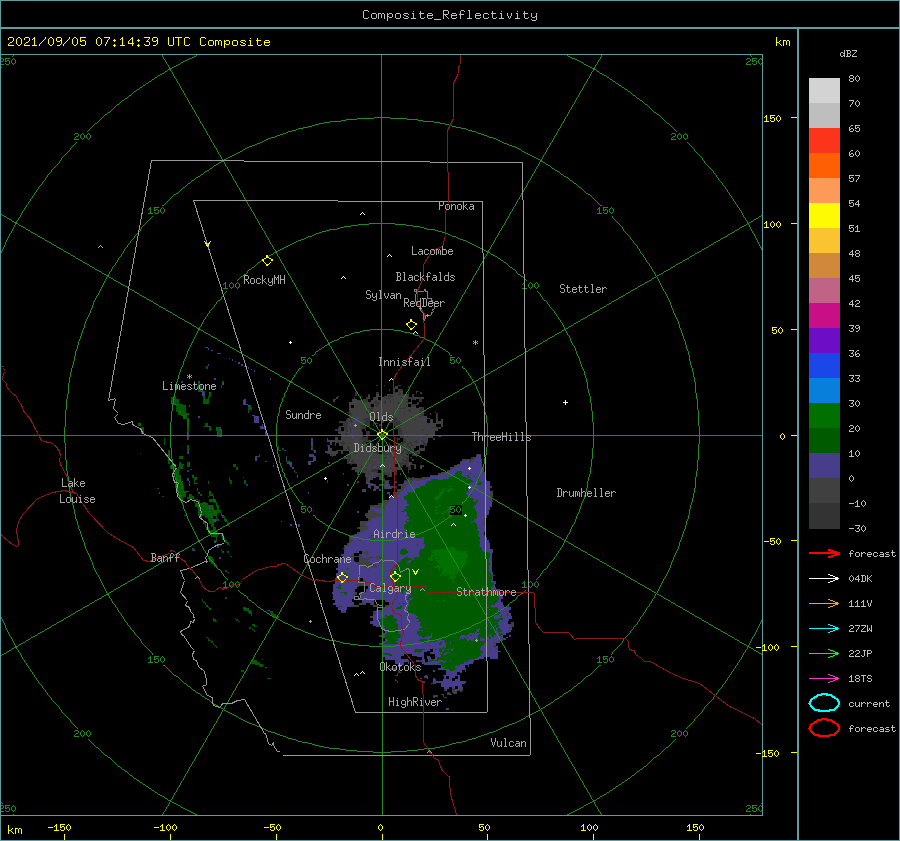Click the Sylvan label on map
This screenshot has width=900, height=841.
tap(383, 295)
